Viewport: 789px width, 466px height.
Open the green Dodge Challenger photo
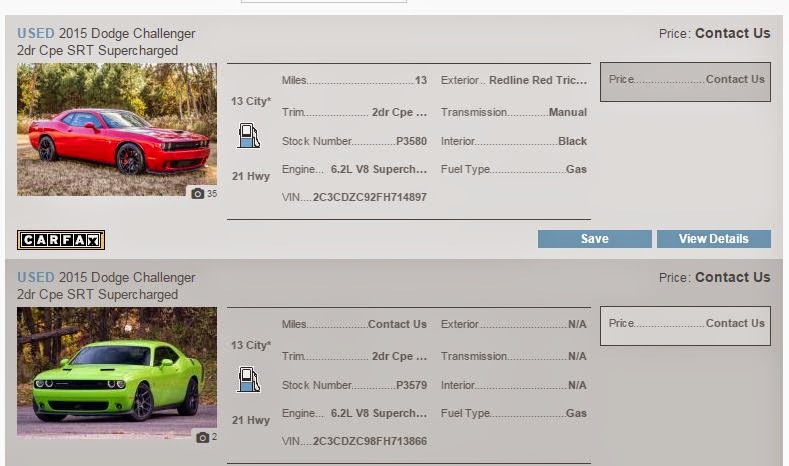tap(117, 371)
